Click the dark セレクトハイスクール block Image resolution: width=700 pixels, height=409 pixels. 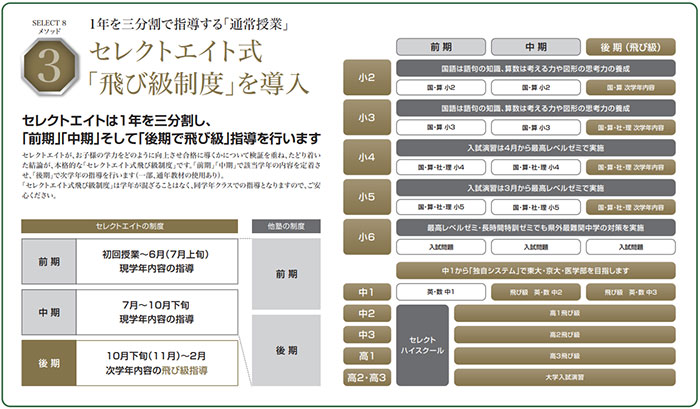click(422, 345)
